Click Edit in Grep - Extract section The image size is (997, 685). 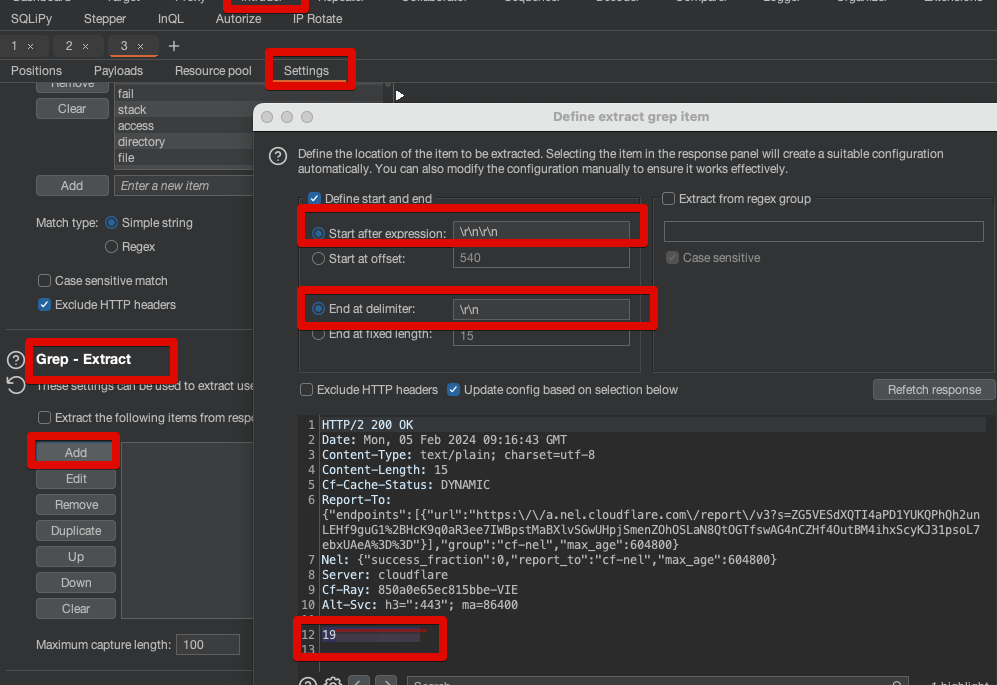pos(76,478)
